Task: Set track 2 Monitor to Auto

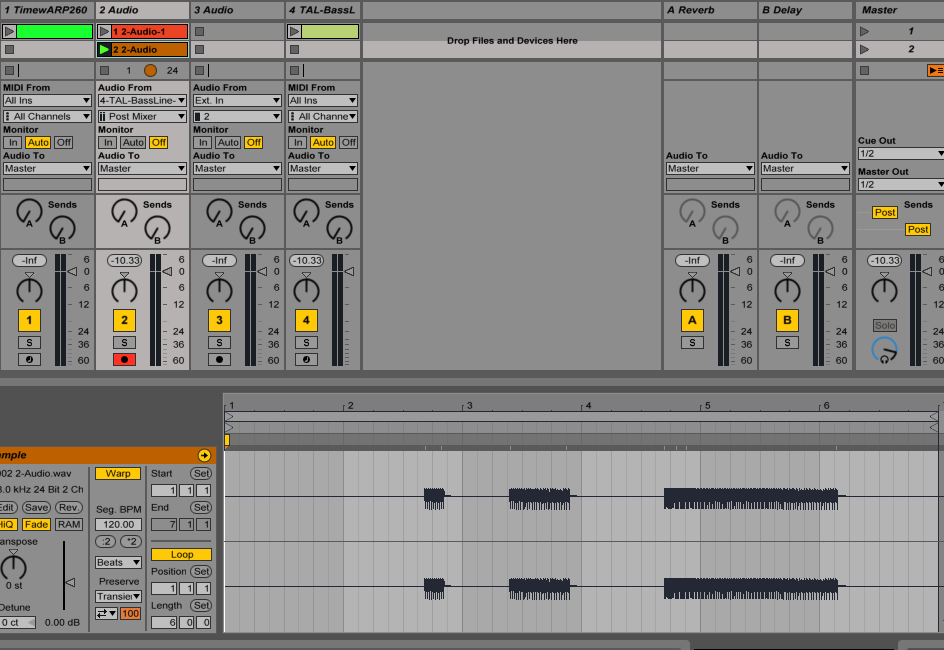Action: coord(133,143)
